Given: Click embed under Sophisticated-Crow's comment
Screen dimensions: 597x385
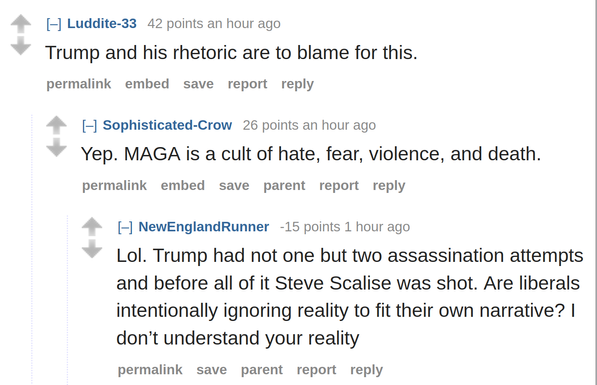Looking at the screenshot, I should click(183, 185).
